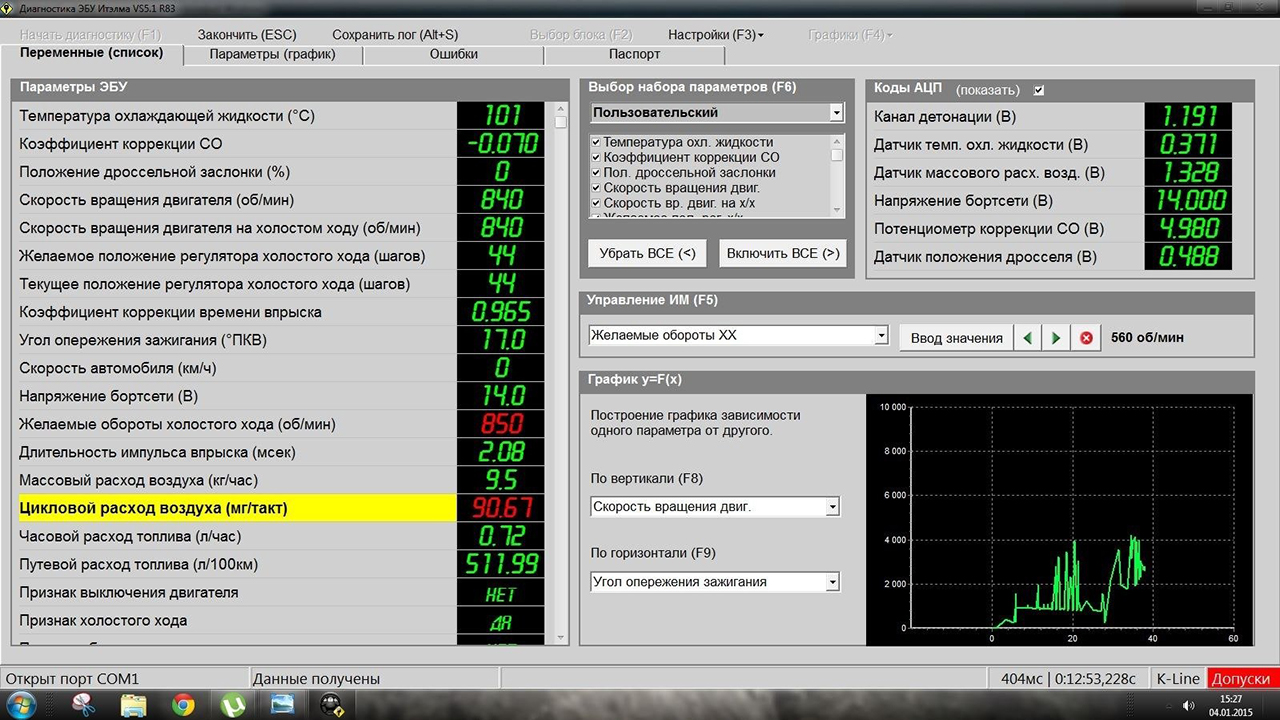Uncheck Пол. дроссельной заслонки parameter
The height and width of the screenshot is (720, 1280).
596,173
